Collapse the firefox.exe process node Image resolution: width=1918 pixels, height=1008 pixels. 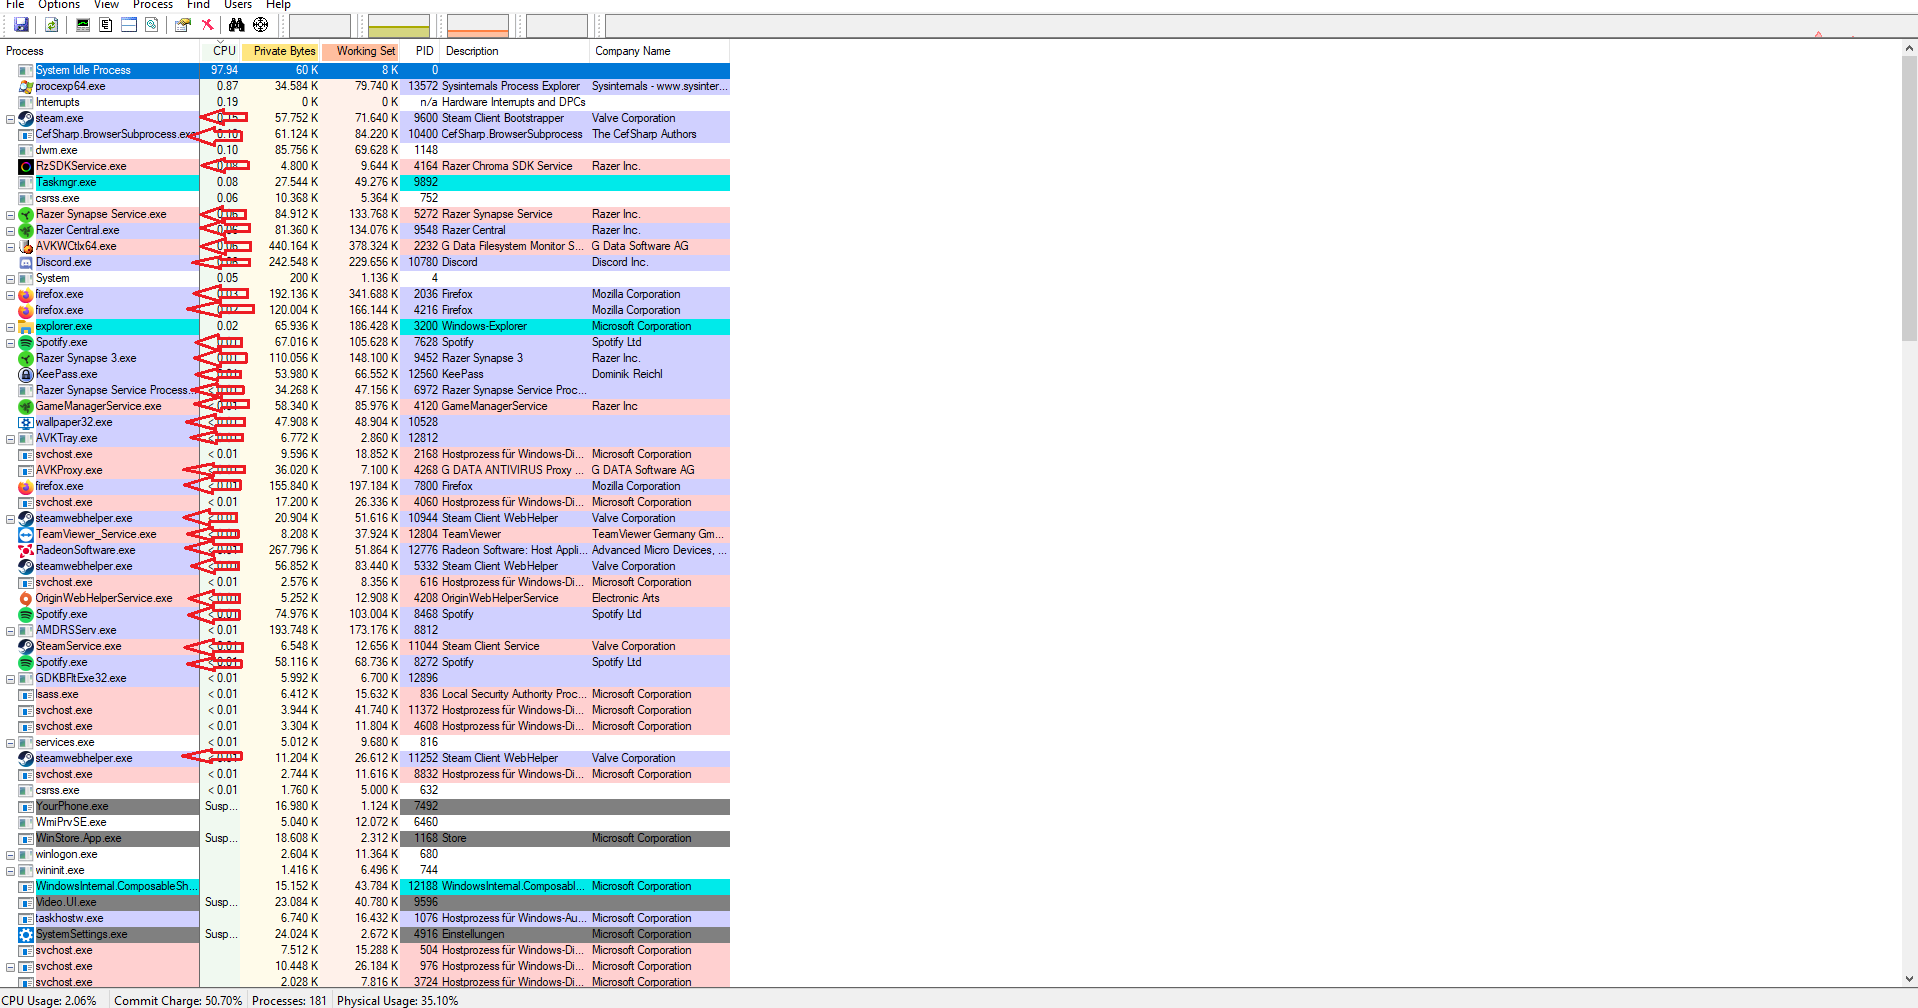[x=9, y=294]
